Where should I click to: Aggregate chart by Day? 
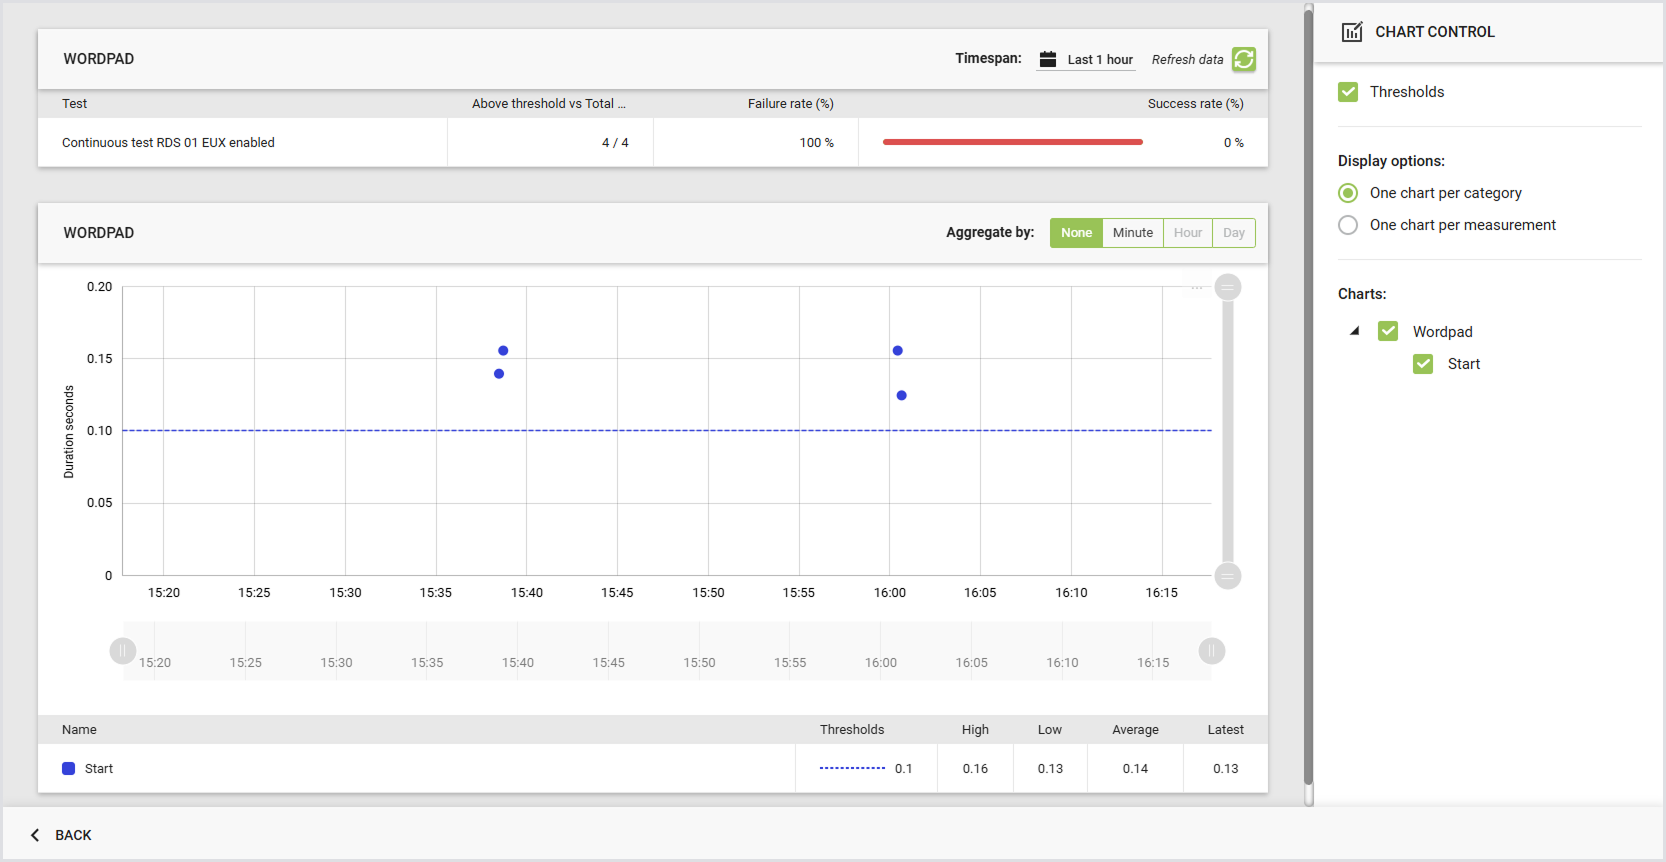pyautogui.click(x=1234, y=233)
